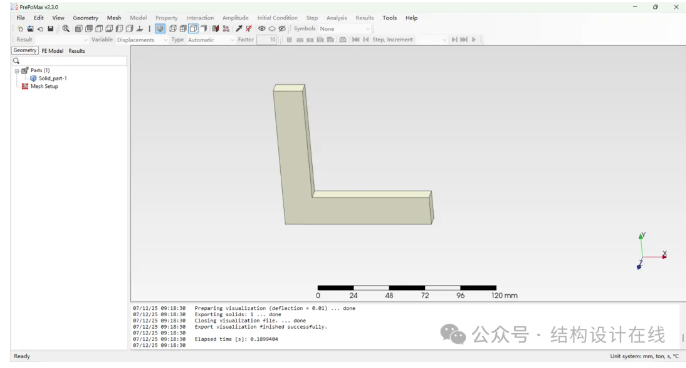Switch to the Results tab

77,51
